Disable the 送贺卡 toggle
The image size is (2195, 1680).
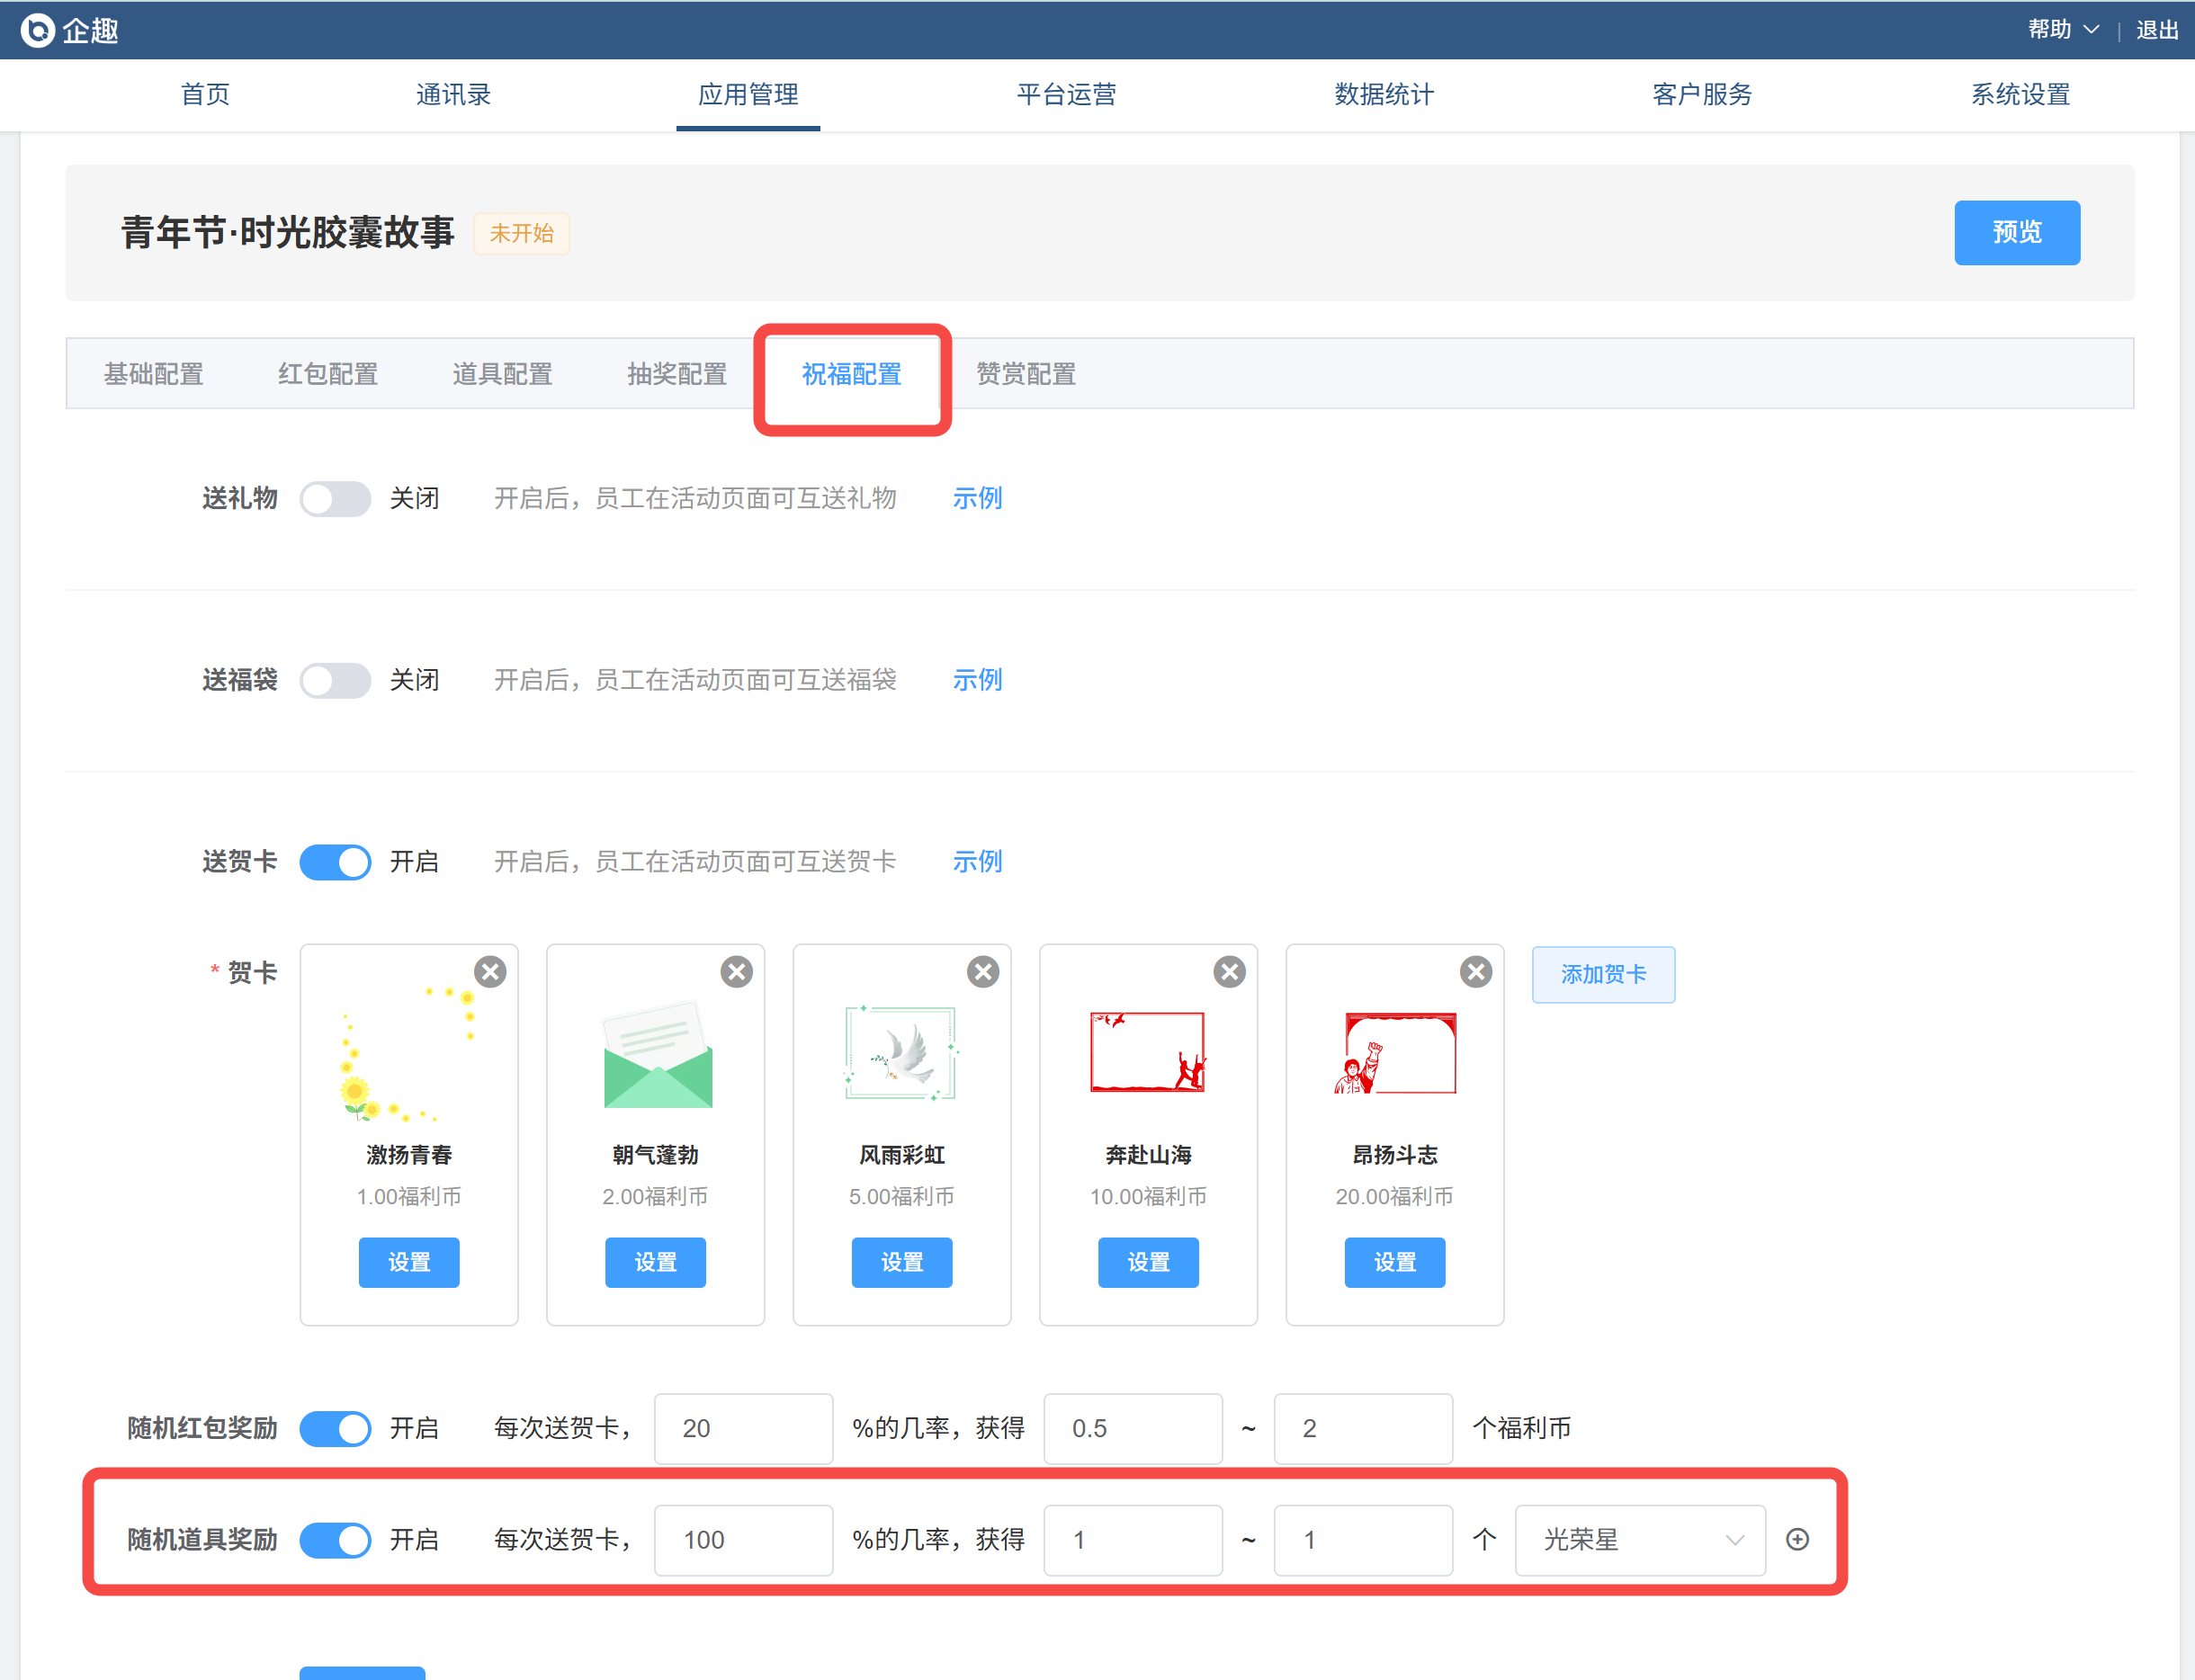pyautogui.click(x=335, y=862)
